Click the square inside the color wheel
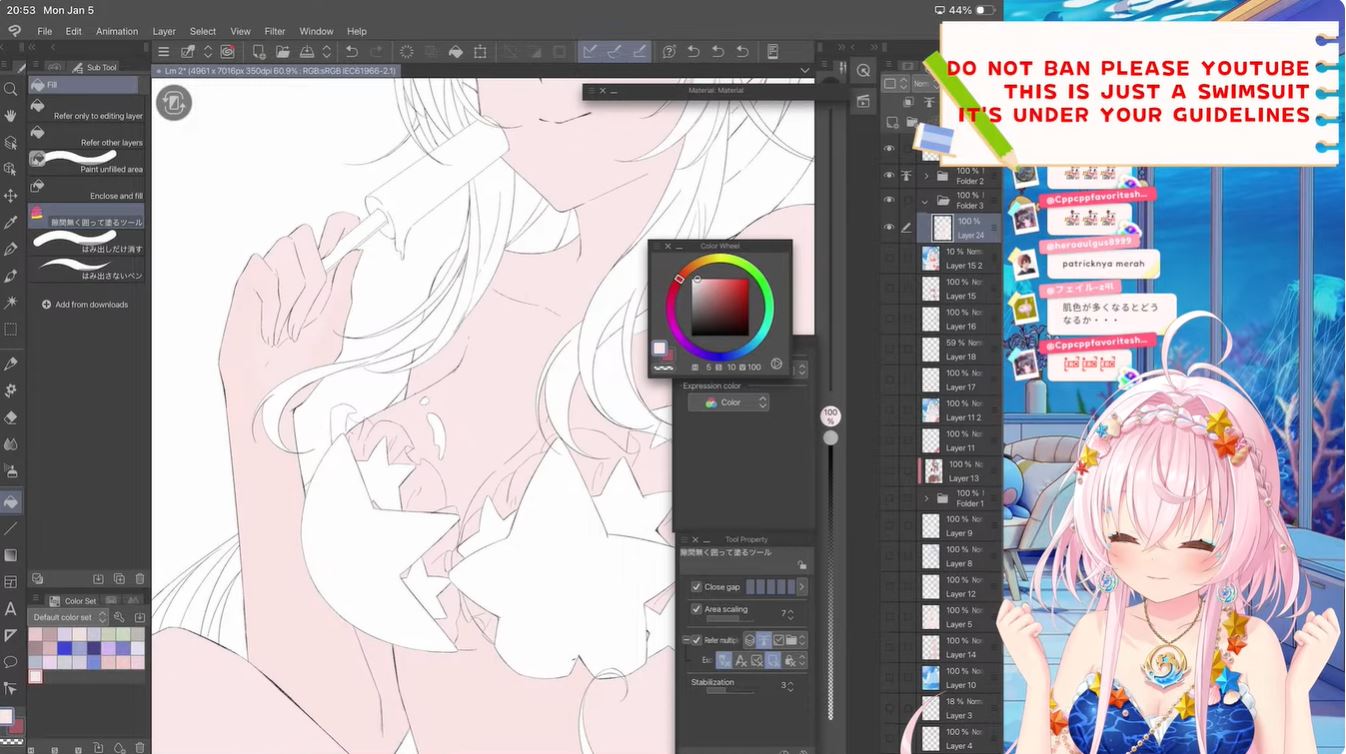 click(720, 306)
